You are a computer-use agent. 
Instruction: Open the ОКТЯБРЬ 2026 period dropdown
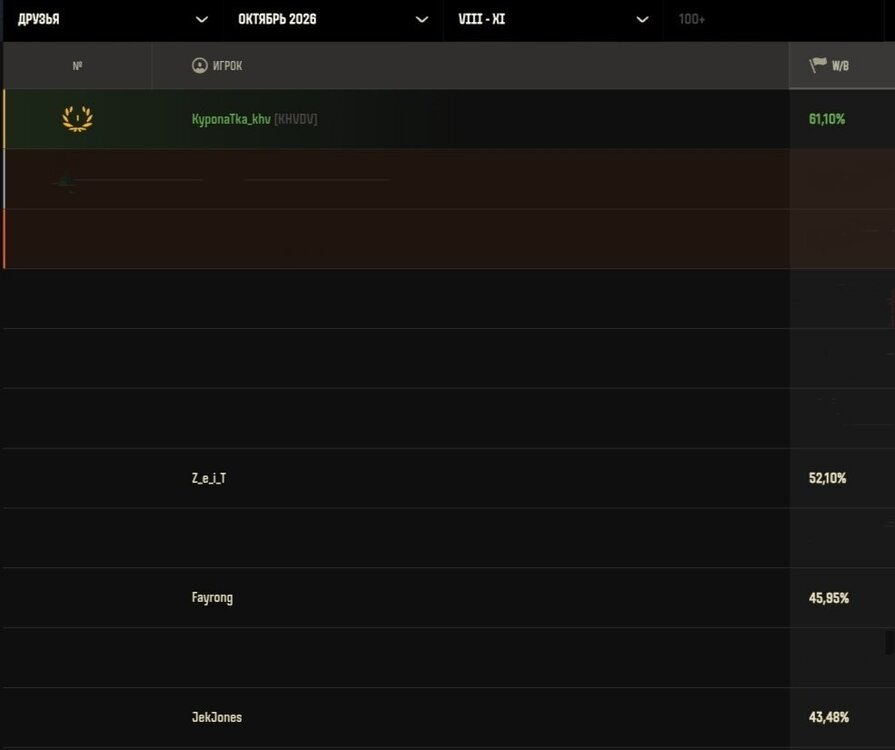(333, 19)
